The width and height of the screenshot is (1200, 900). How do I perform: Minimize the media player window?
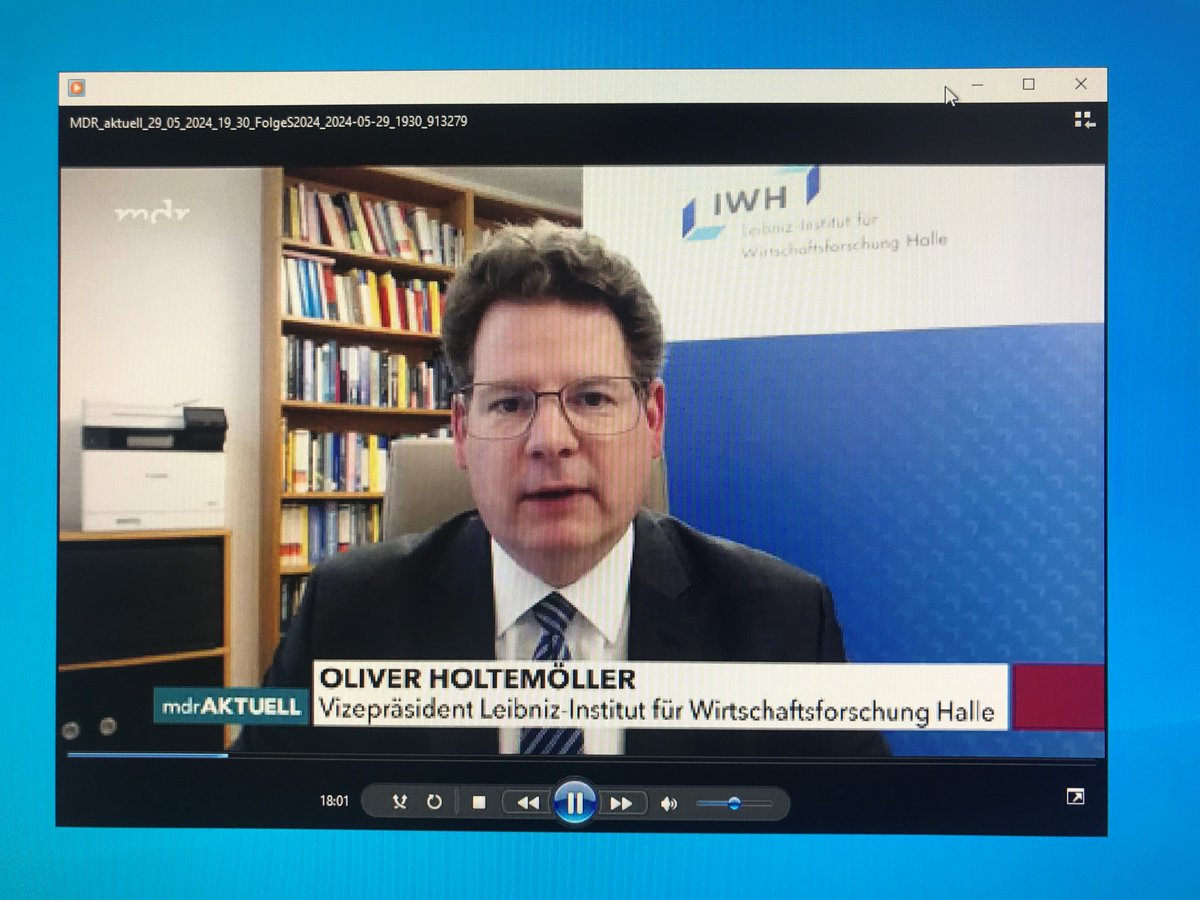(x=977, y=85)
